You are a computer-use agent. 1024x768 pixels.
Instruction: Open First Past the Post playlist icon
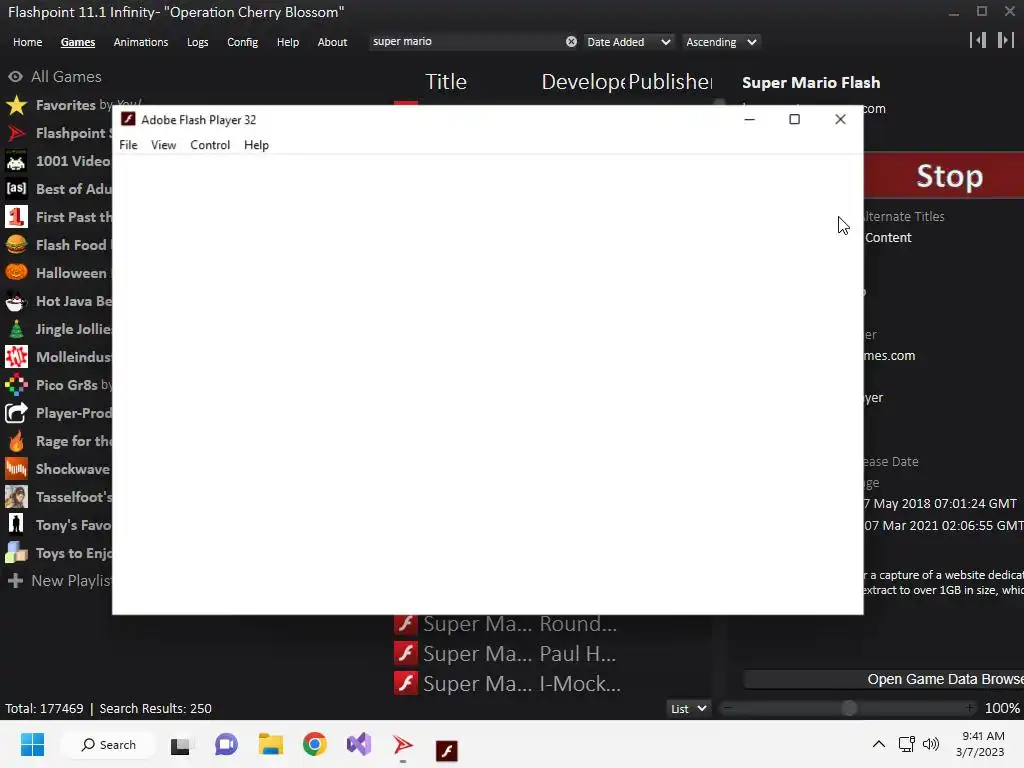point(16,217)
